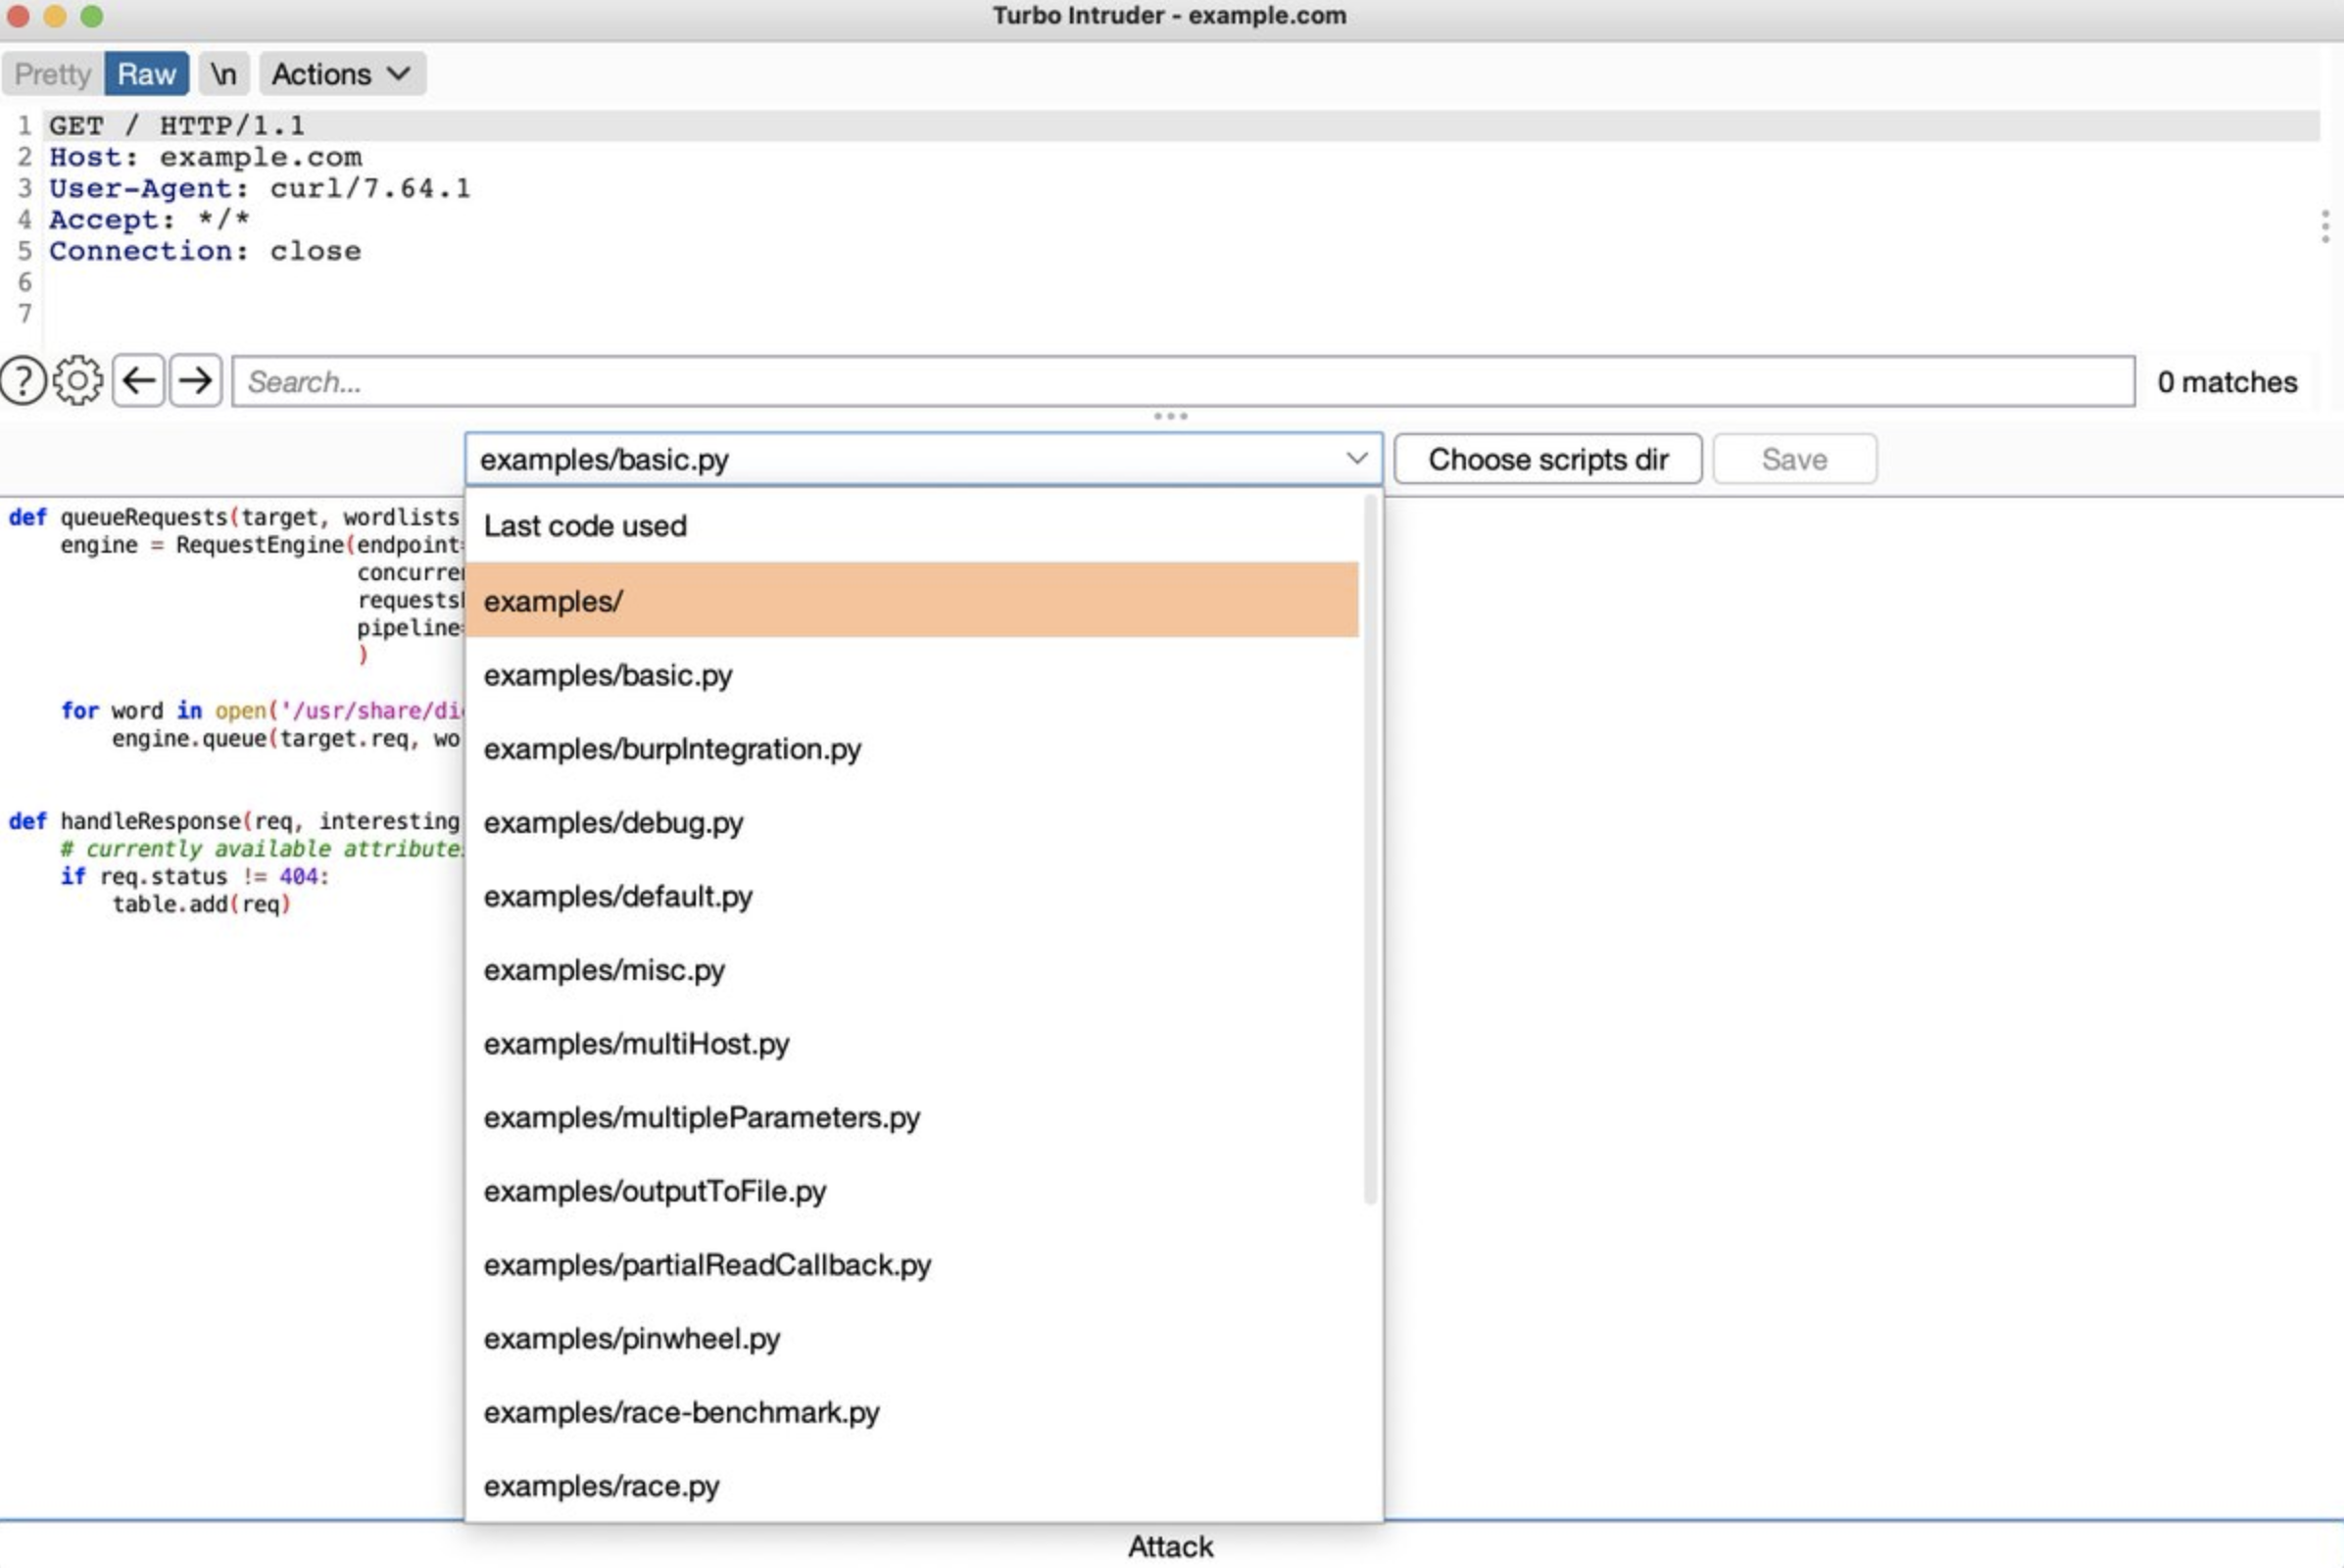Click the dropdown list scrollbar

click(x=1370, y=850)
